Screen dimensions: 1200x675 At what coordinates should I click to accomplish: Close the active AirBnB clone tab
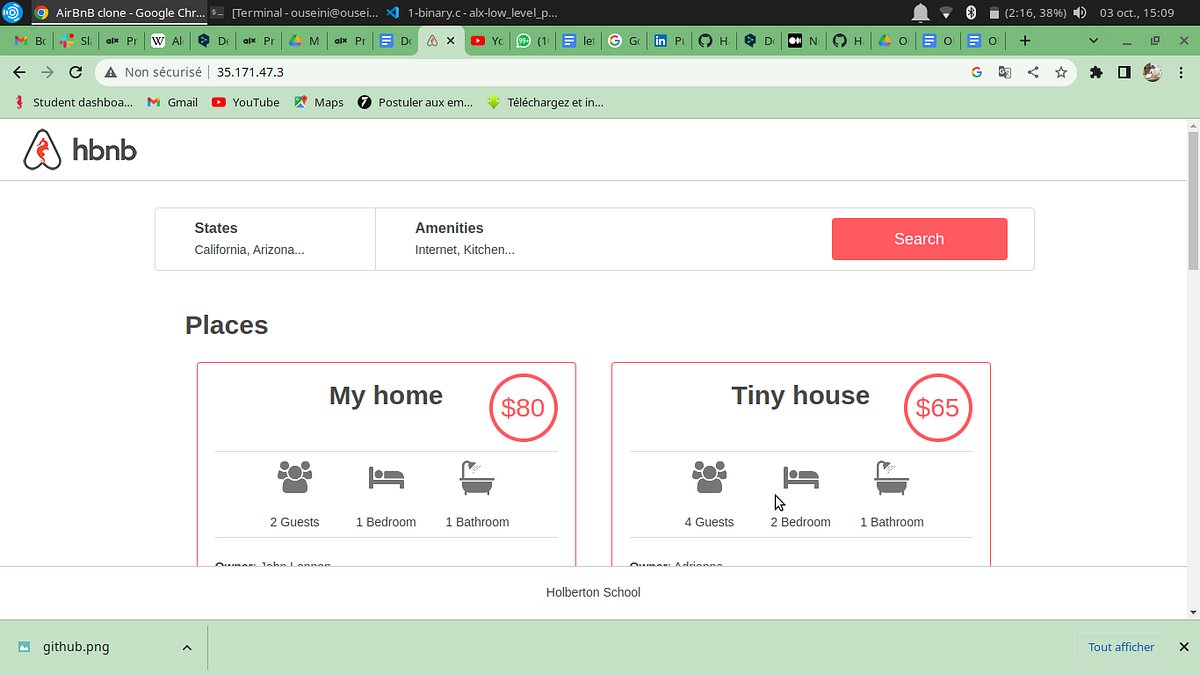point(451,41)
